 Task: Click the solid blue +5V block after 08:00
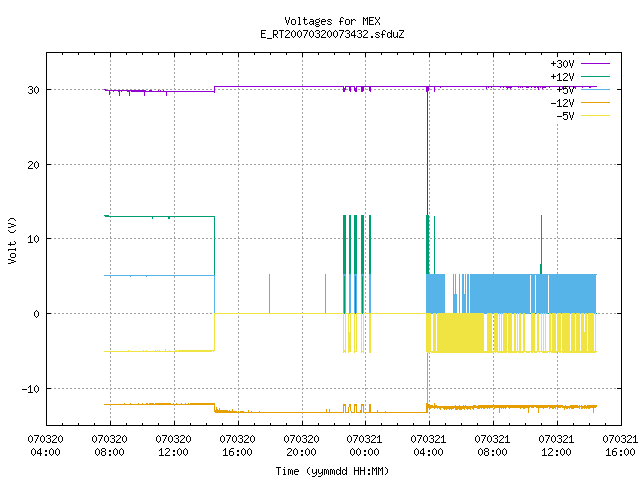[500, 294]
